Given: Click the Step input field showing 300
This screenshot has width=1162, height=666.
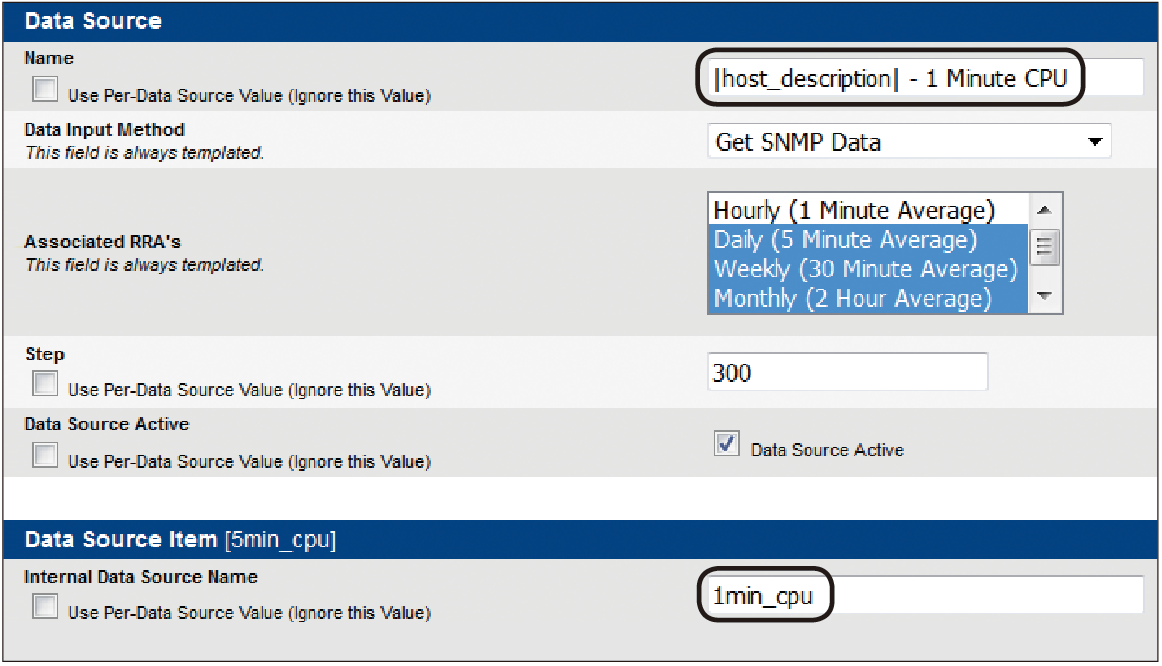Looking at the screenshot, I should click(x=848, y=372).
